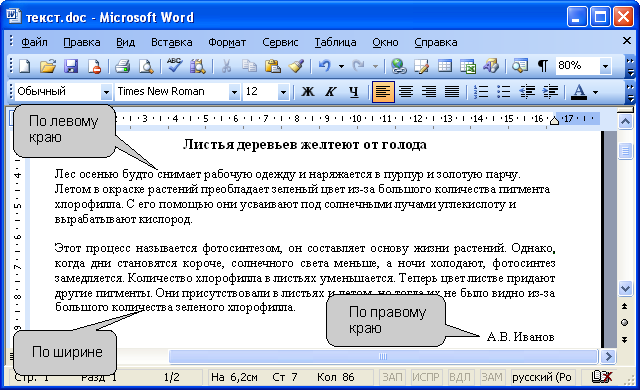Increase the paragraph indent

click(x=550, y=92)
